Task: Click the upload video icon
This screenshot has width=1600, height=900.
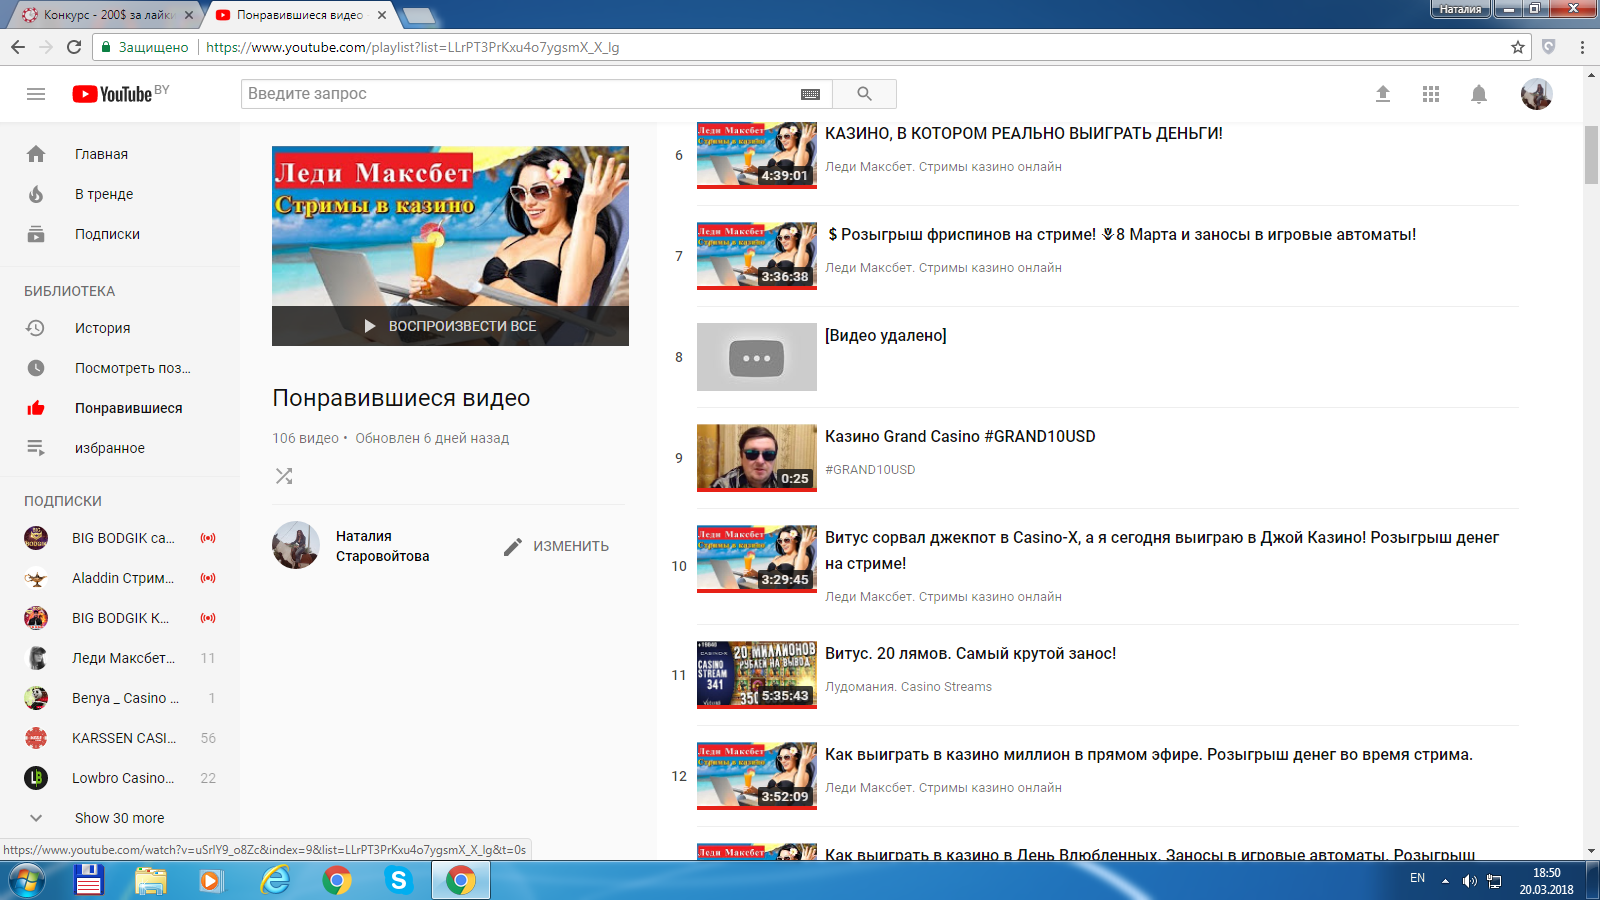Action: pyautogui.click(x=1383, y=94)
